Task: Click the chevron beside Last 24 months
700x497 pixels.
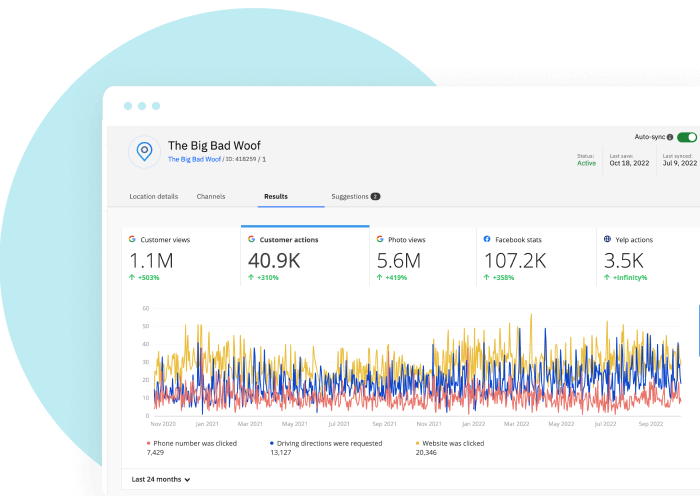Action: pos(187,480)
